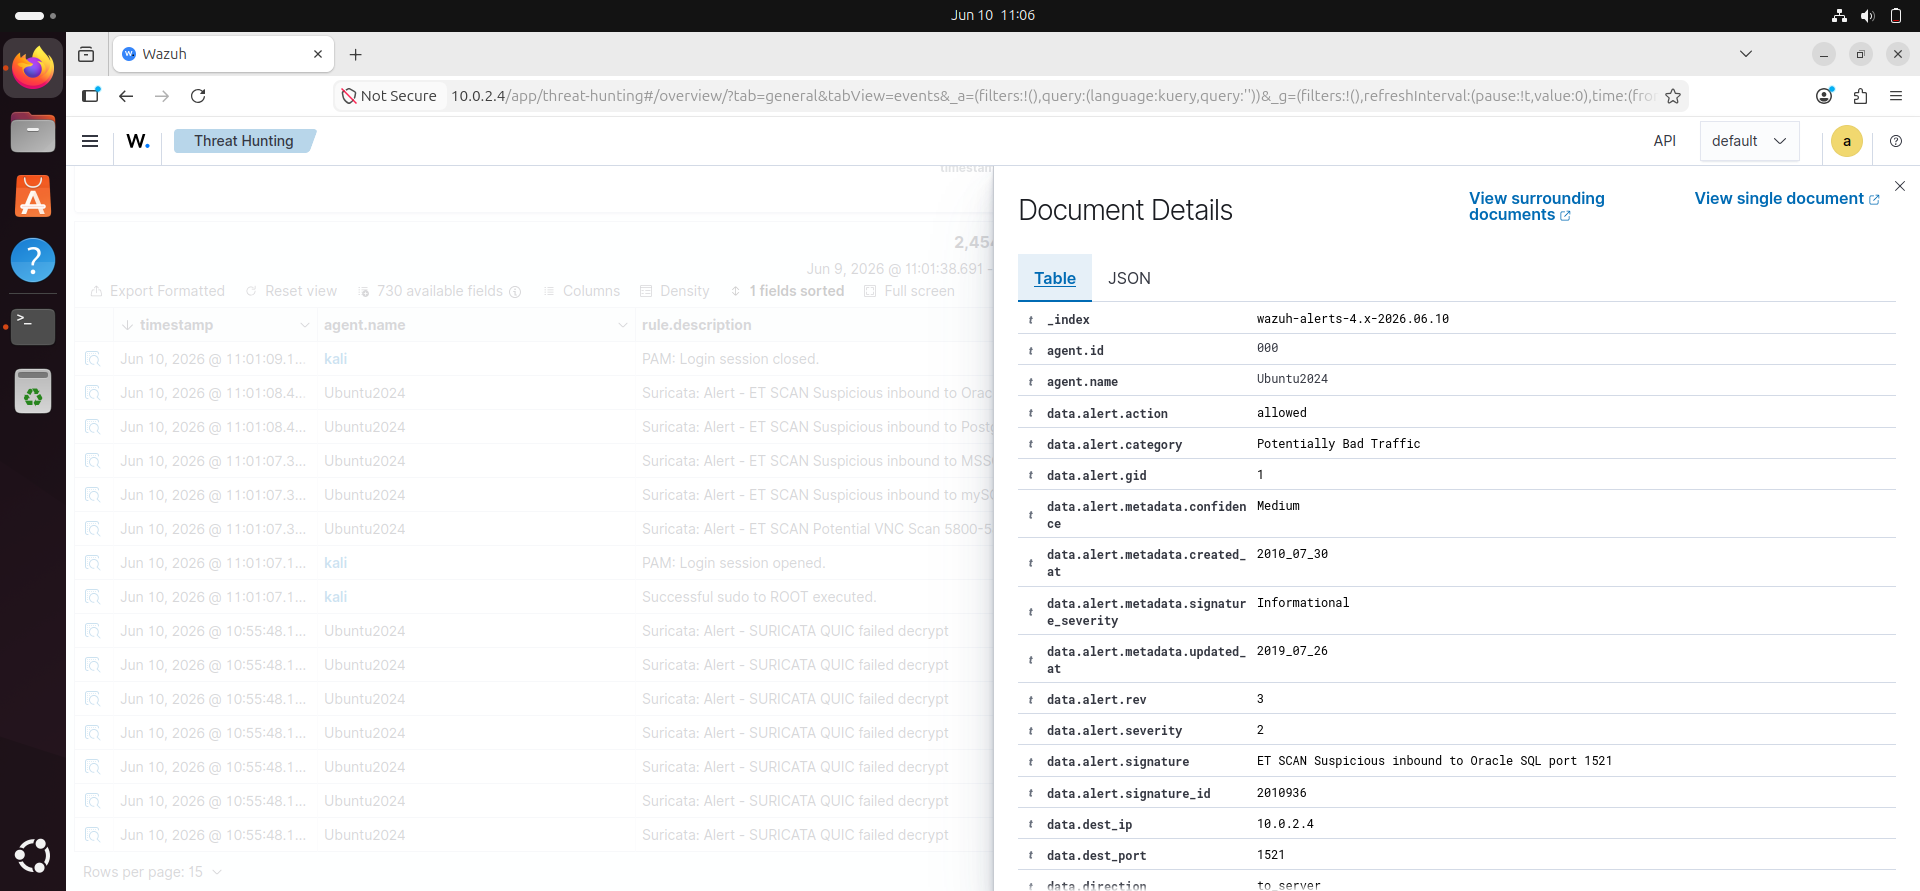Image resolution: width=1920 pixels, height=891 pixels.
Task: Open View single document link
Action: click(x=1787, y=198)
